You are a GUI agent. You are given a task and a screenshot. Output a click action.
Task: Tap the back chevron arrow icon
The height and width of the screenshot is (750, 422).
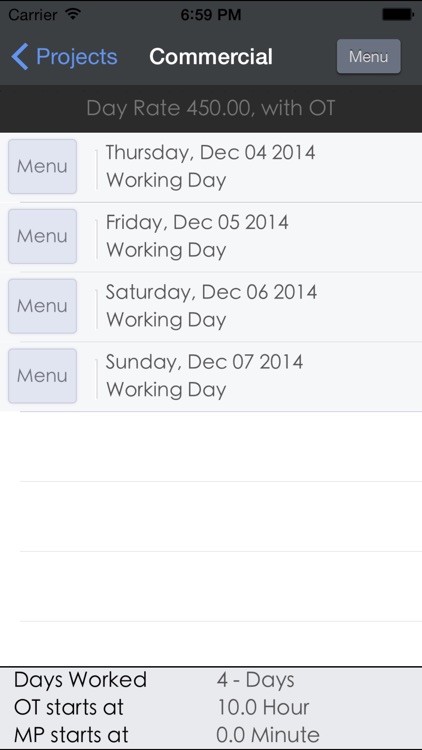(x=20, y=56)
